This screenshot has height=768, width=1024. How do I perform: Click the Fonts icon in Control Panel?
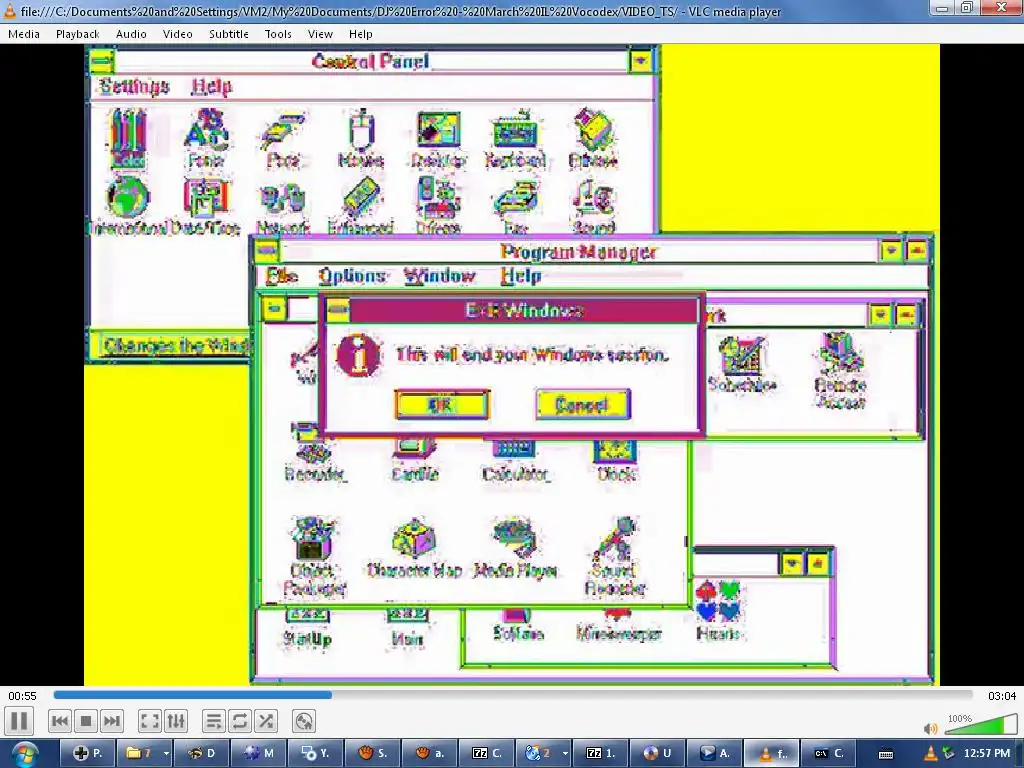206,138
